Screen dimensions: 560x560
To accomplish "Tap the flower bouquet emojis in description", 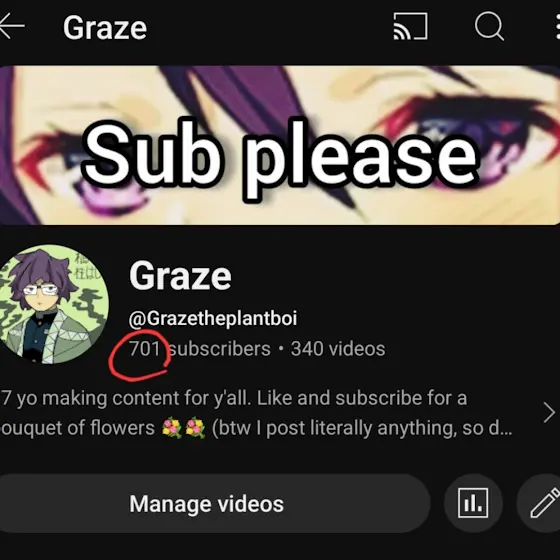I will 184,428.
